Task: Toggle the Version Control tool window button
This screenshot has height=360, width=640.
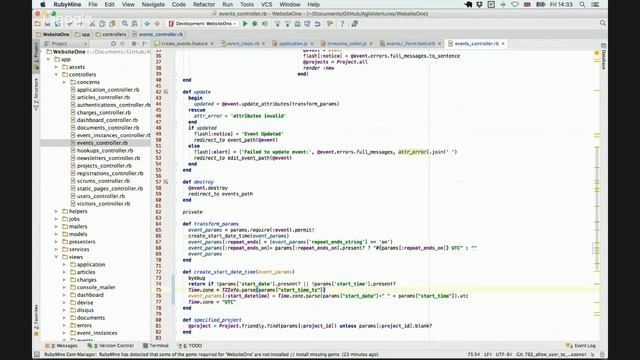Action: pyautogui.click(x=111, y=346)
